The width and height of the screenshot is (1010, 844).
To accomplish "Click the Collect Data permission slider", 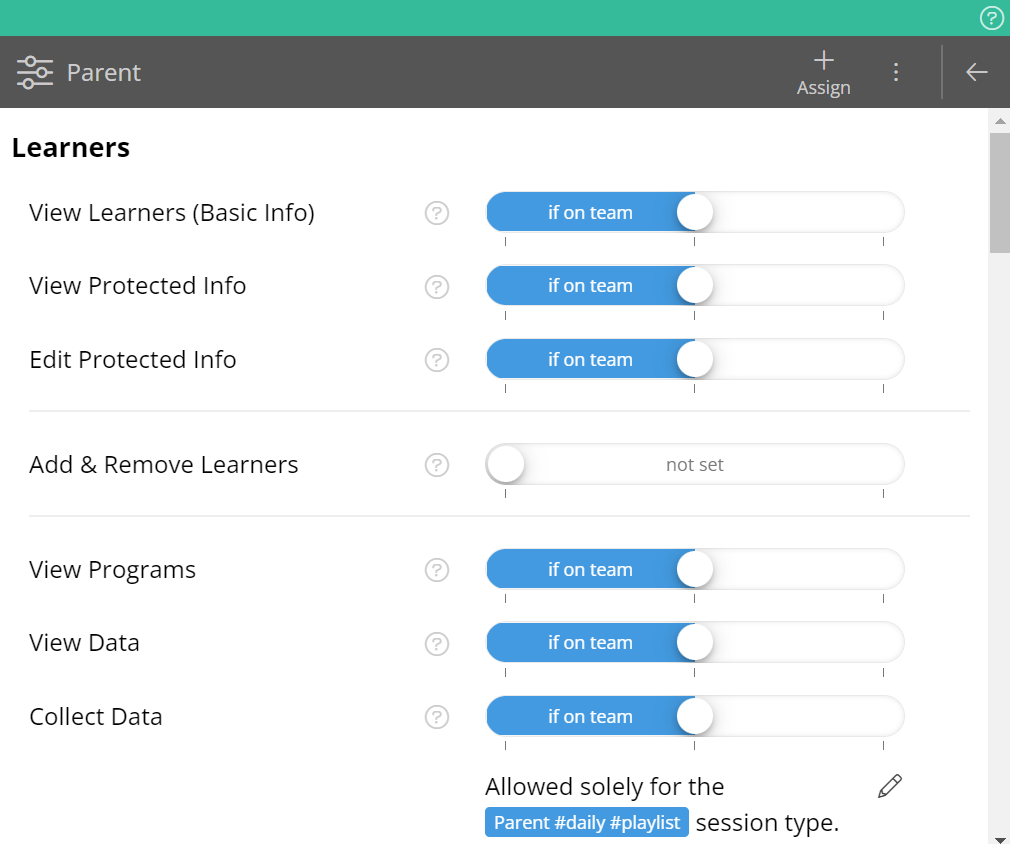I will [x=694, y=717].
